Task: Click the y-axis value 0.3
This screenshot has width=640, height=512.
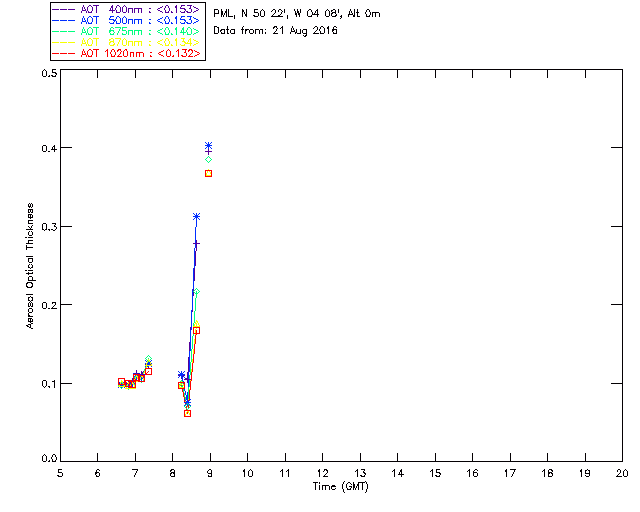Action: click(x=49, y=227)
